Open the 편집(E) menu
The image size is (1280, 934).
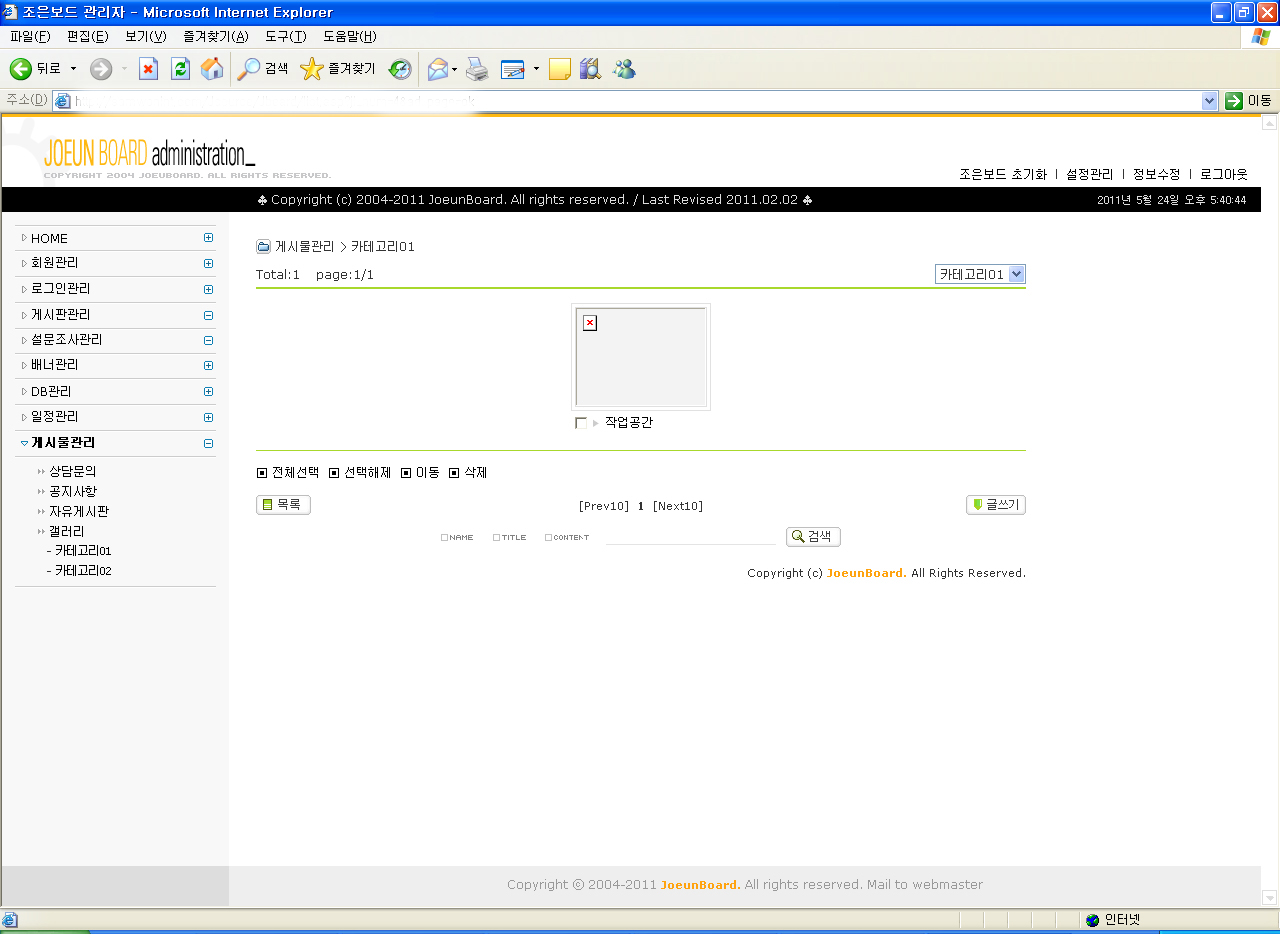pos(88,37)
